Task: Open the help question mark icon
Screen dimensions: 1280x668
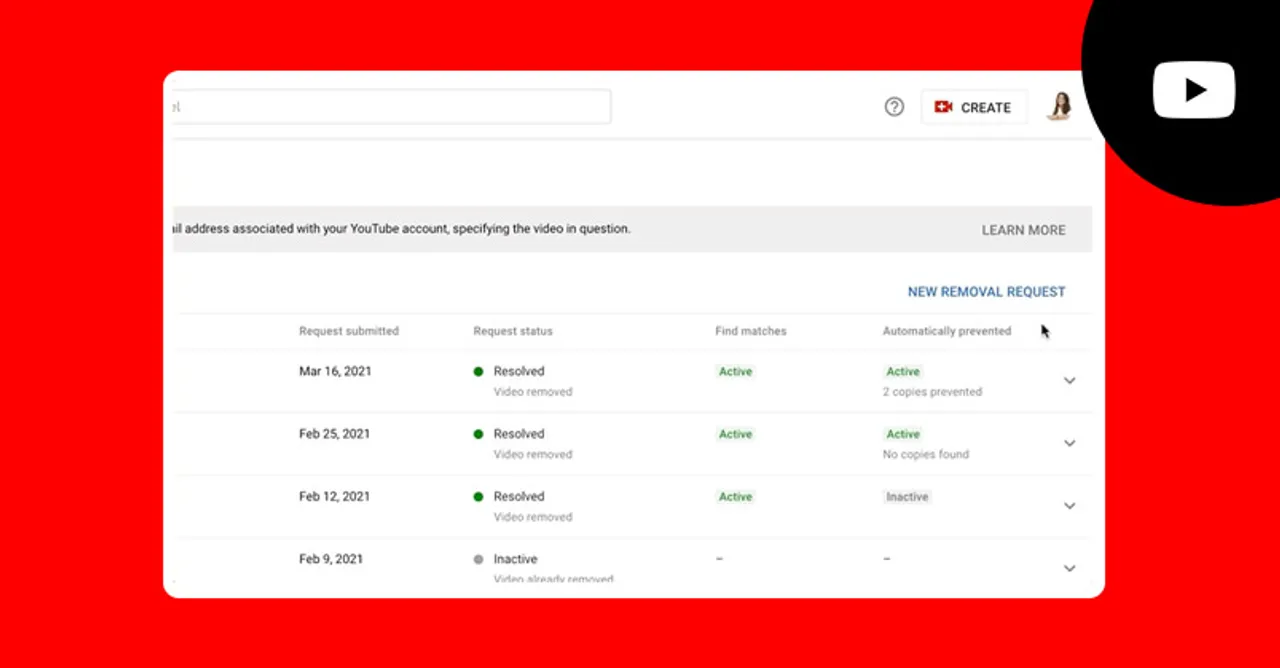Action: [x=894, y=107]
